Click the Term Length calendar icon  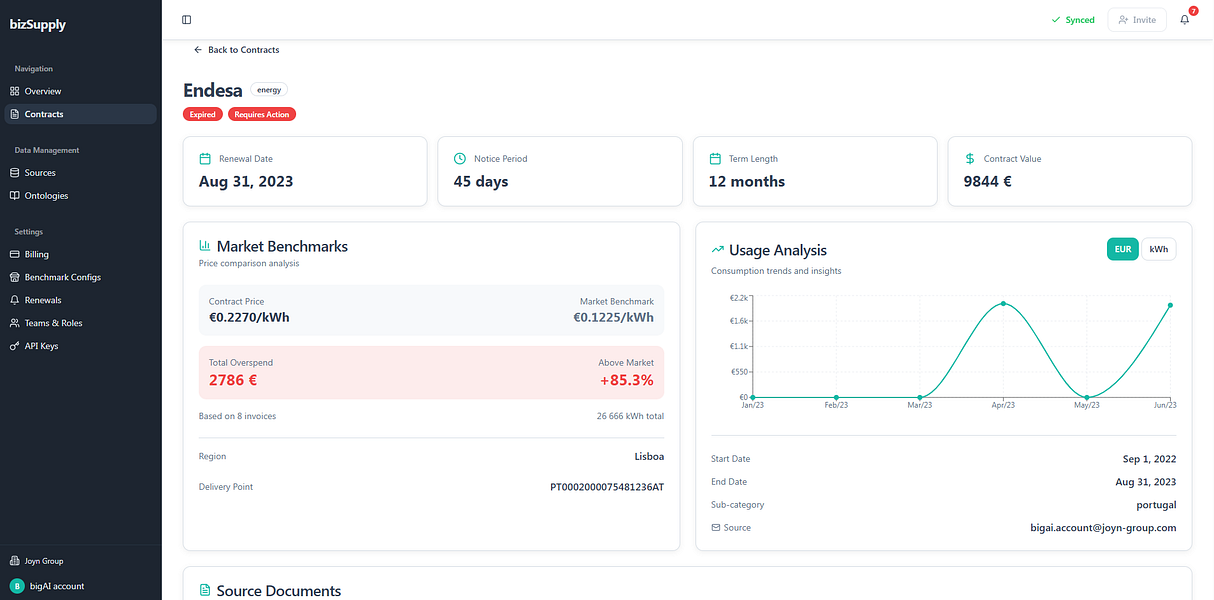715,159
